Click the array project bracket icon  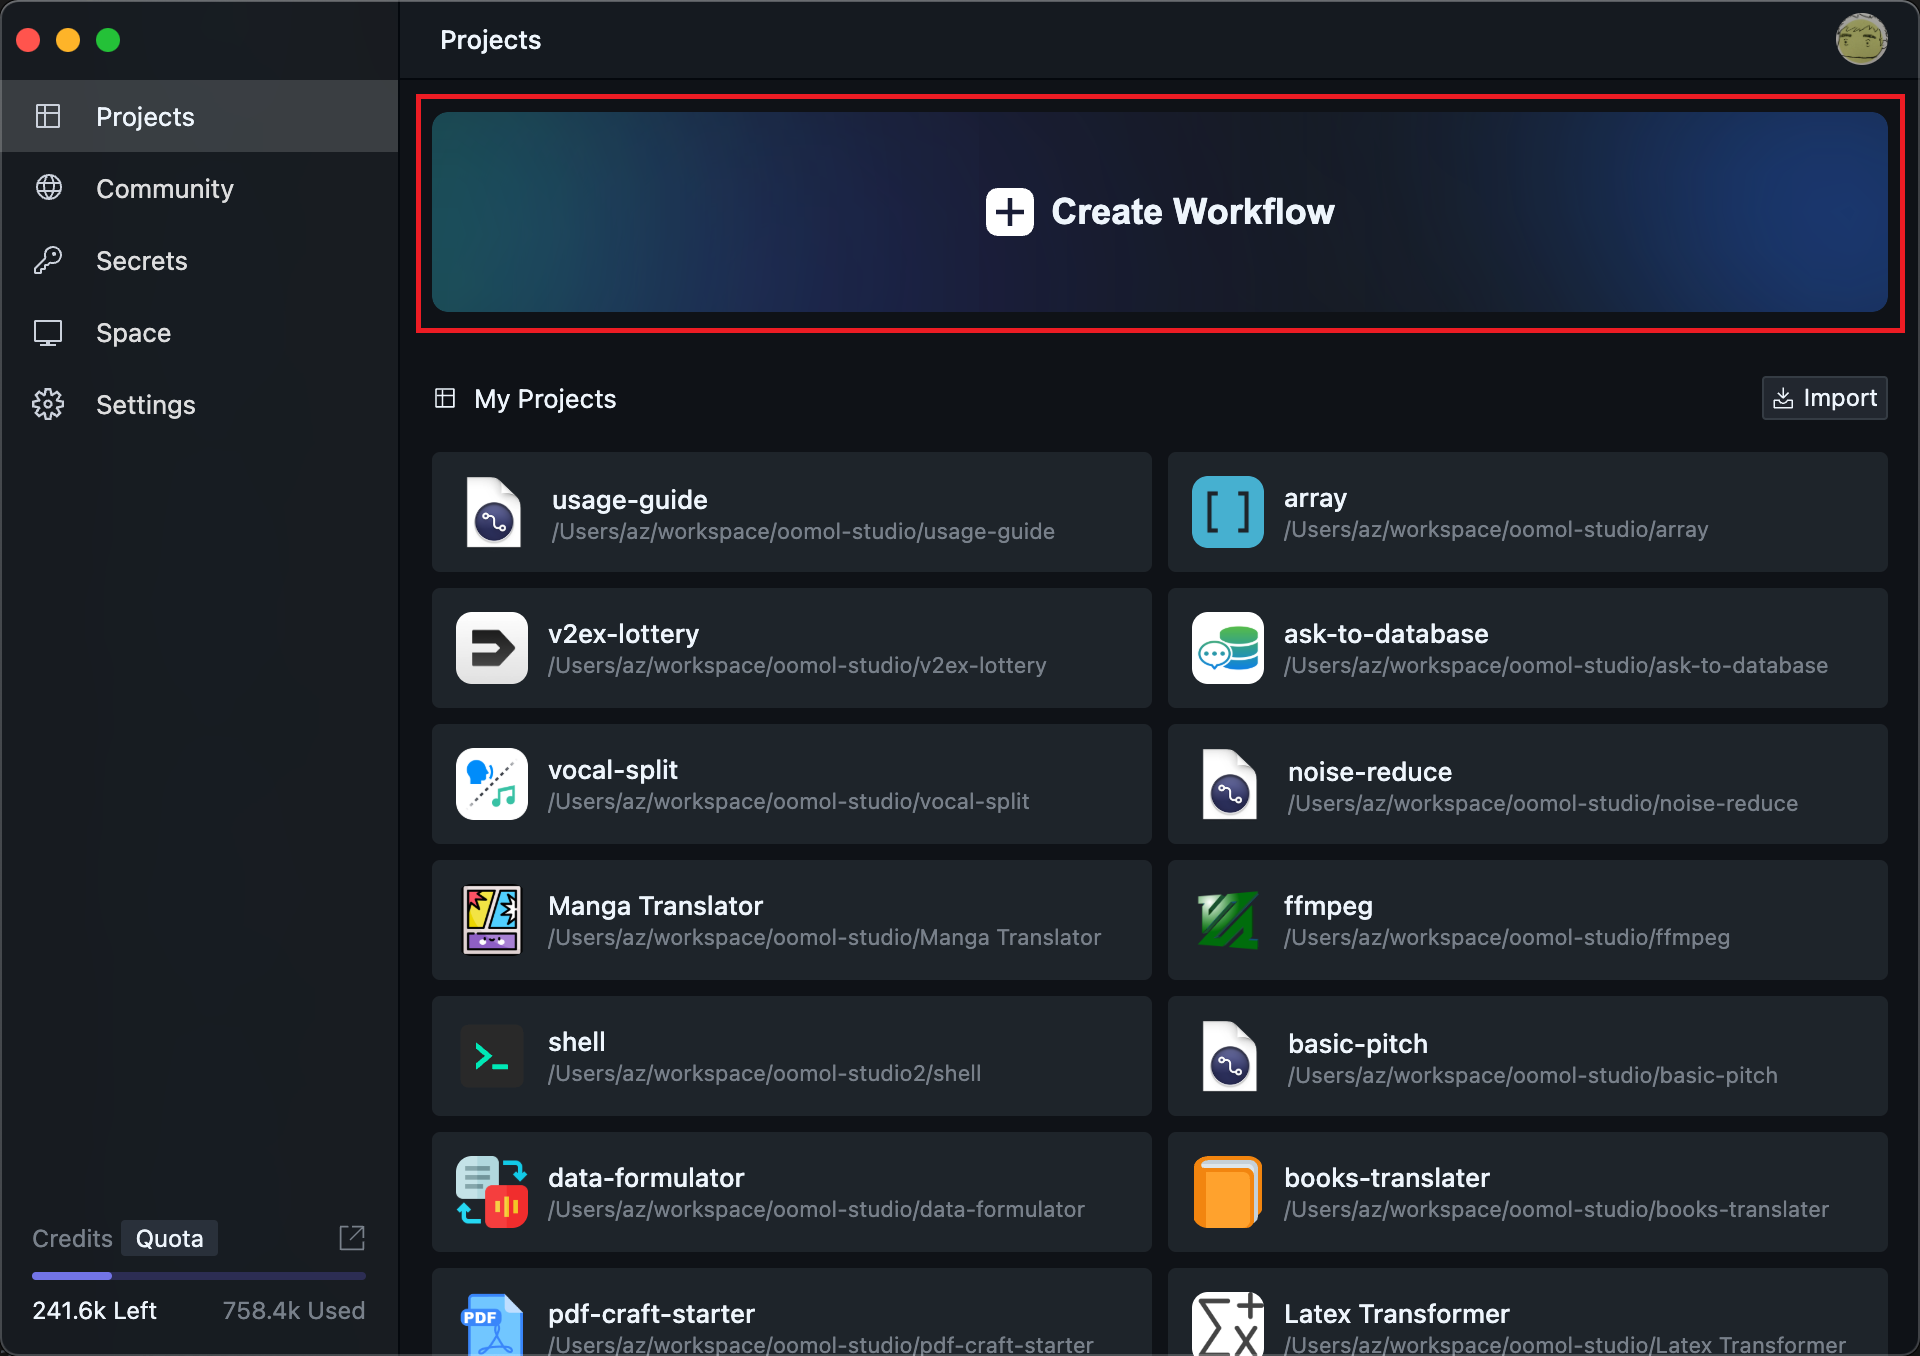1227,512
